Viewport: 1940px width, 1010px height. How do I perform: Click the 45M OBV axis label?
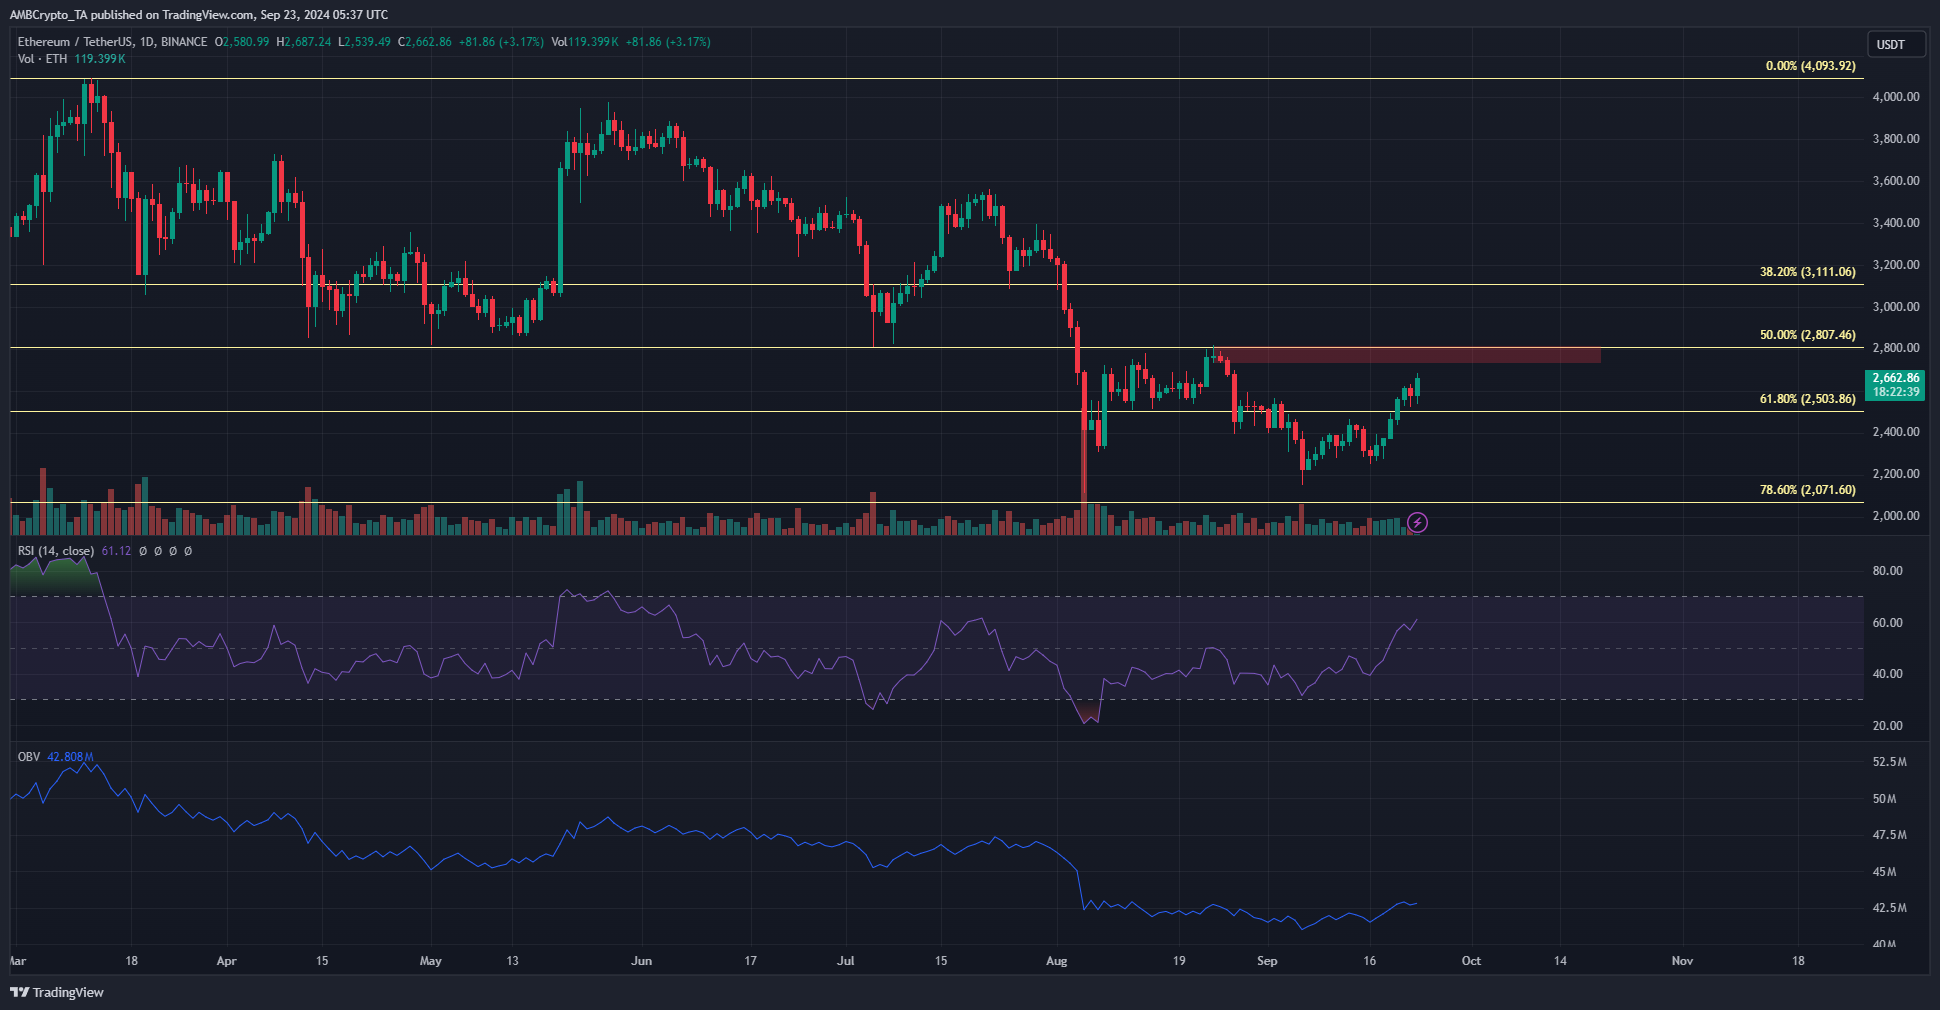[x=1884, y=872]
